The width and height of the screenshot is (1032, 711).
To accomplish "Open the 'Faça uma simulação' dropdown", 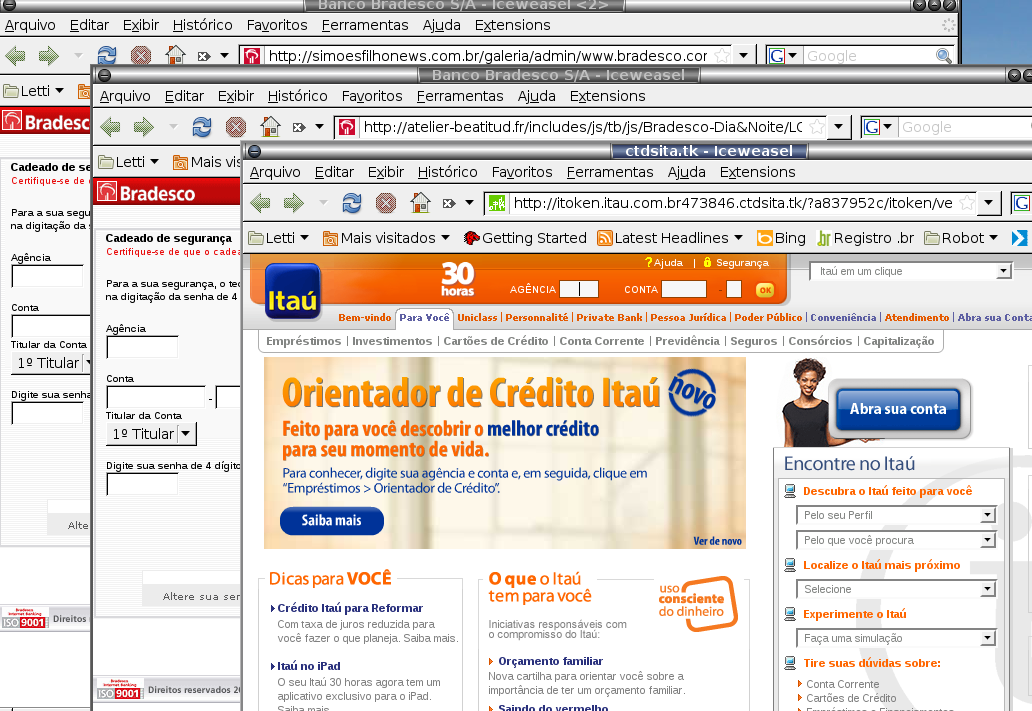I will 896,637.
